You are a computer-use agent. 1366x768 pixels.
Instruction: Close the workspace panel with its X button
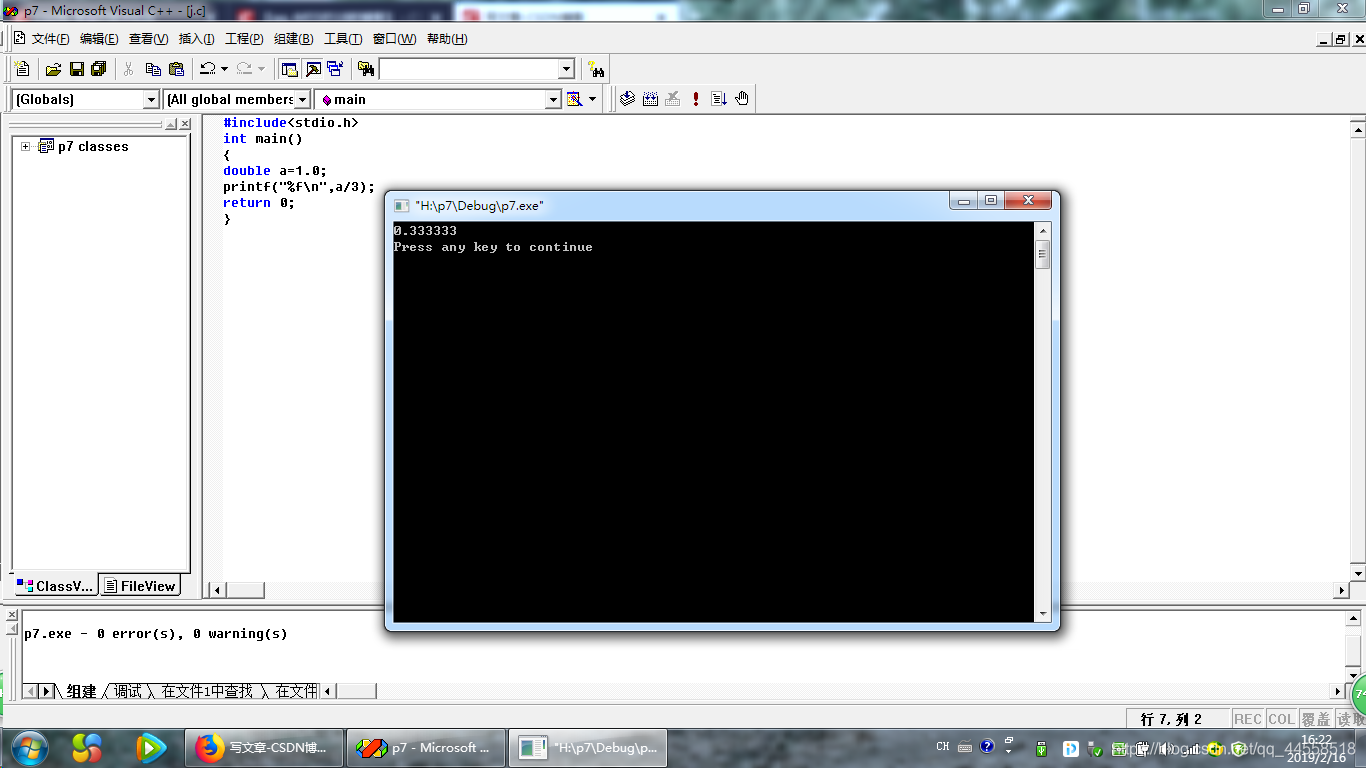click(185, 124)
